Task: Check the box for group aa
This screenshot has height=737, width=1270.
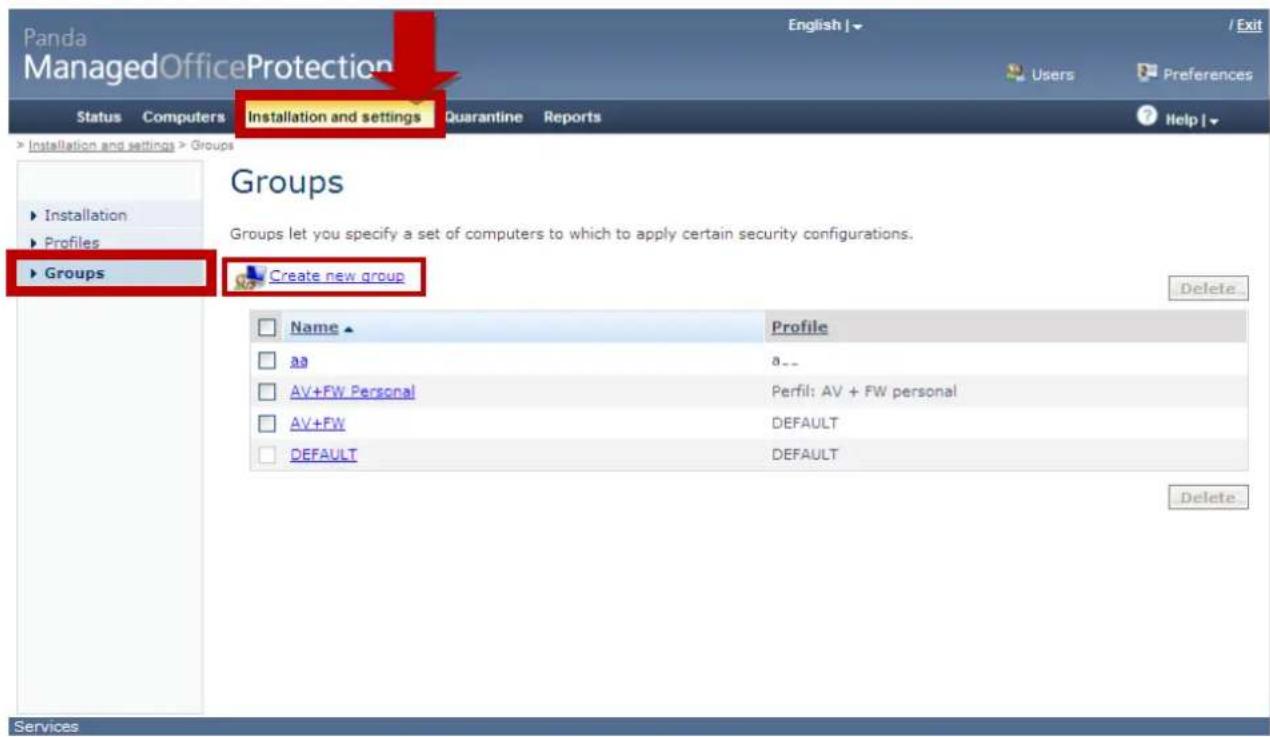Action: click(266, 360)
